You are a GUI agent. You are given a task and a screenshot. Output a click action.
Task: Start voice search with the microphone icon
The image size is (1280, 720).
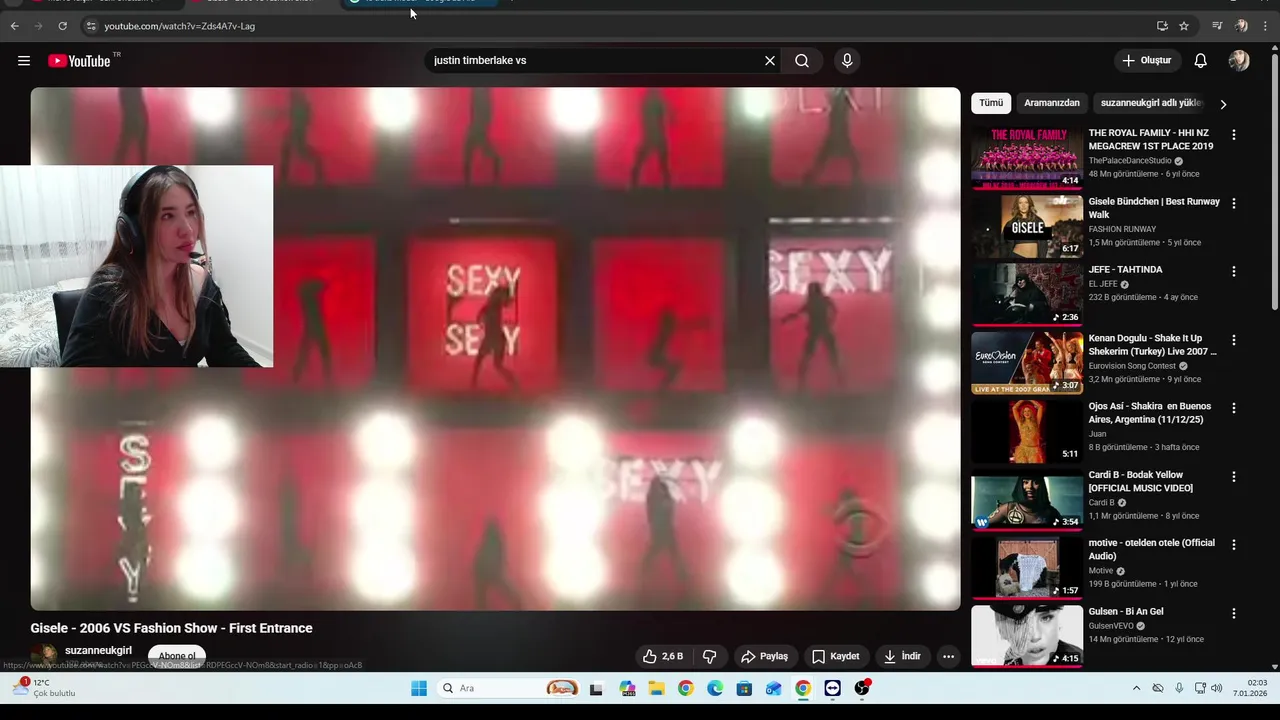coord(847,61)
